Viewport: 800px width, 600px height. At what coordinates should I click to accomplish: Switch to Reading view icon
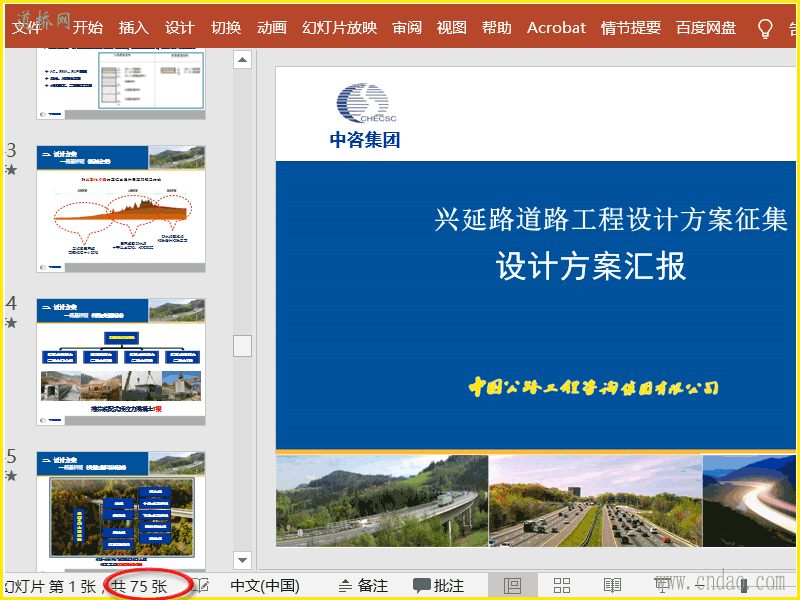(x=612, y=586)
